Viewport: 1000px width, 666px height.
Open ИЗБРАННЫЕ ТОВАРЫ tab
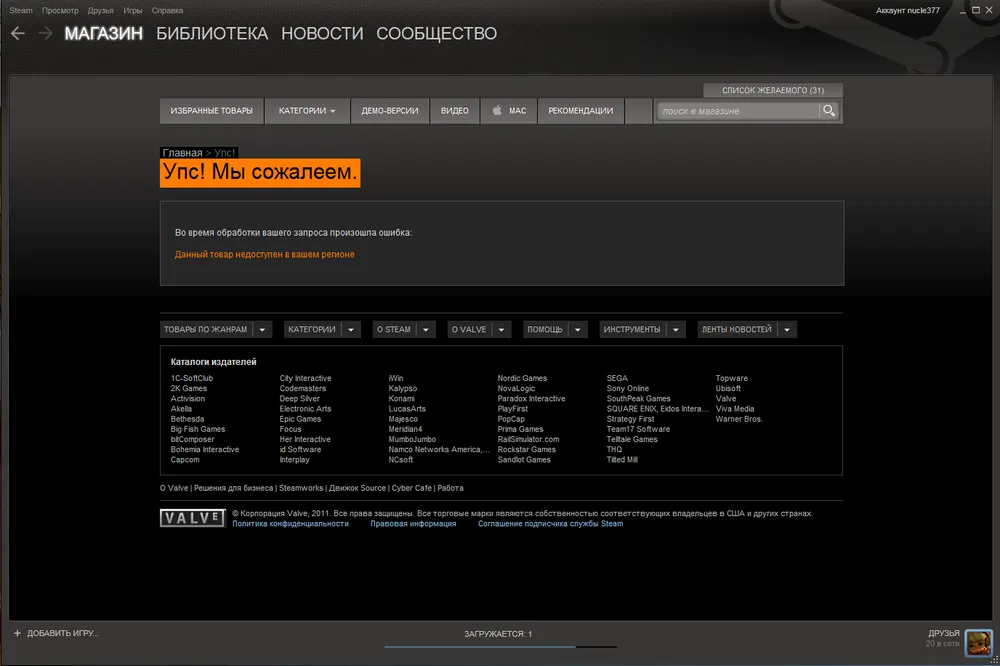click(x=211, y=110)
